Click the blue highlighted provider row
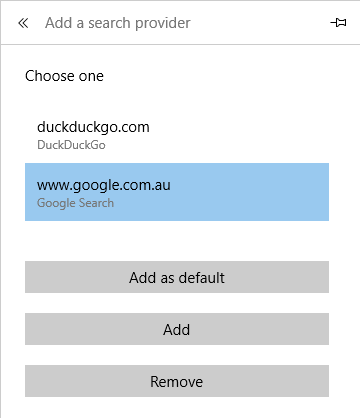Screen dimensions: 360x418 (x=177, y=192)
